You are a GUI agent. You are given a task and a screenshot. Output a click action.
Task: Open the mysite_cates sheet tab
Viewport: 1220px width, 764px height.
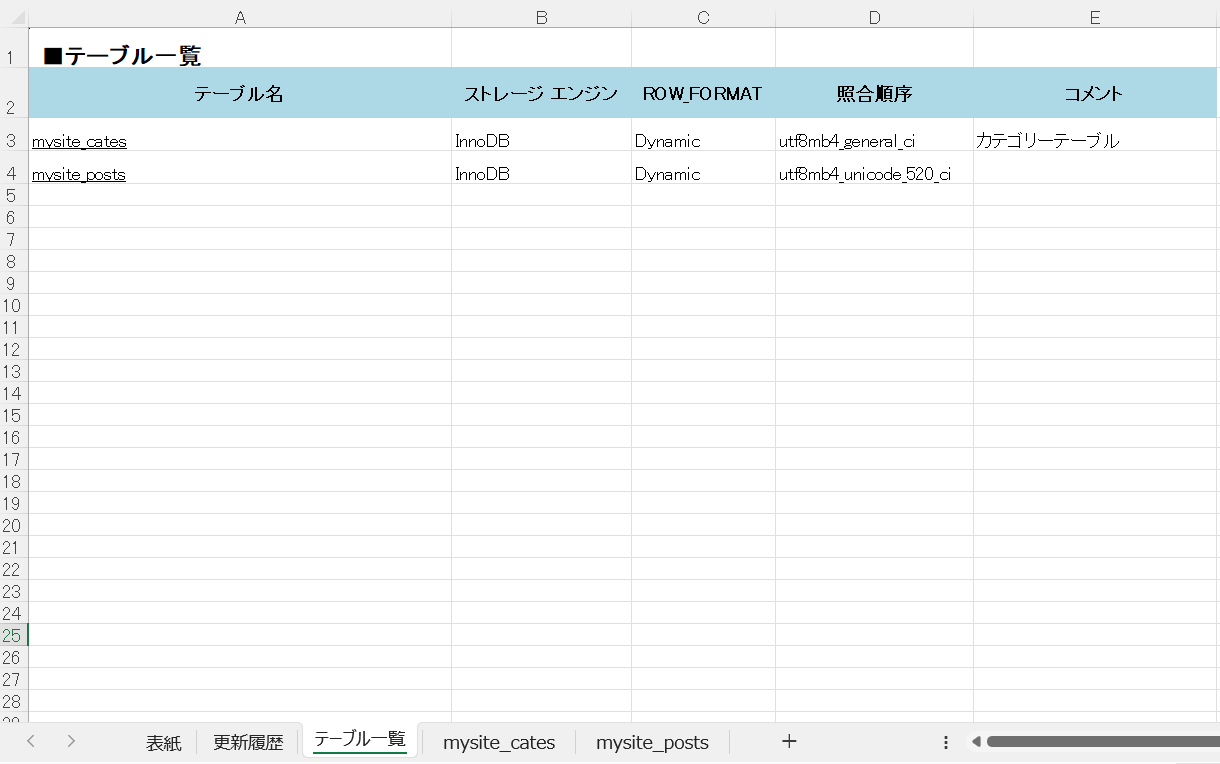click(499, 742)
